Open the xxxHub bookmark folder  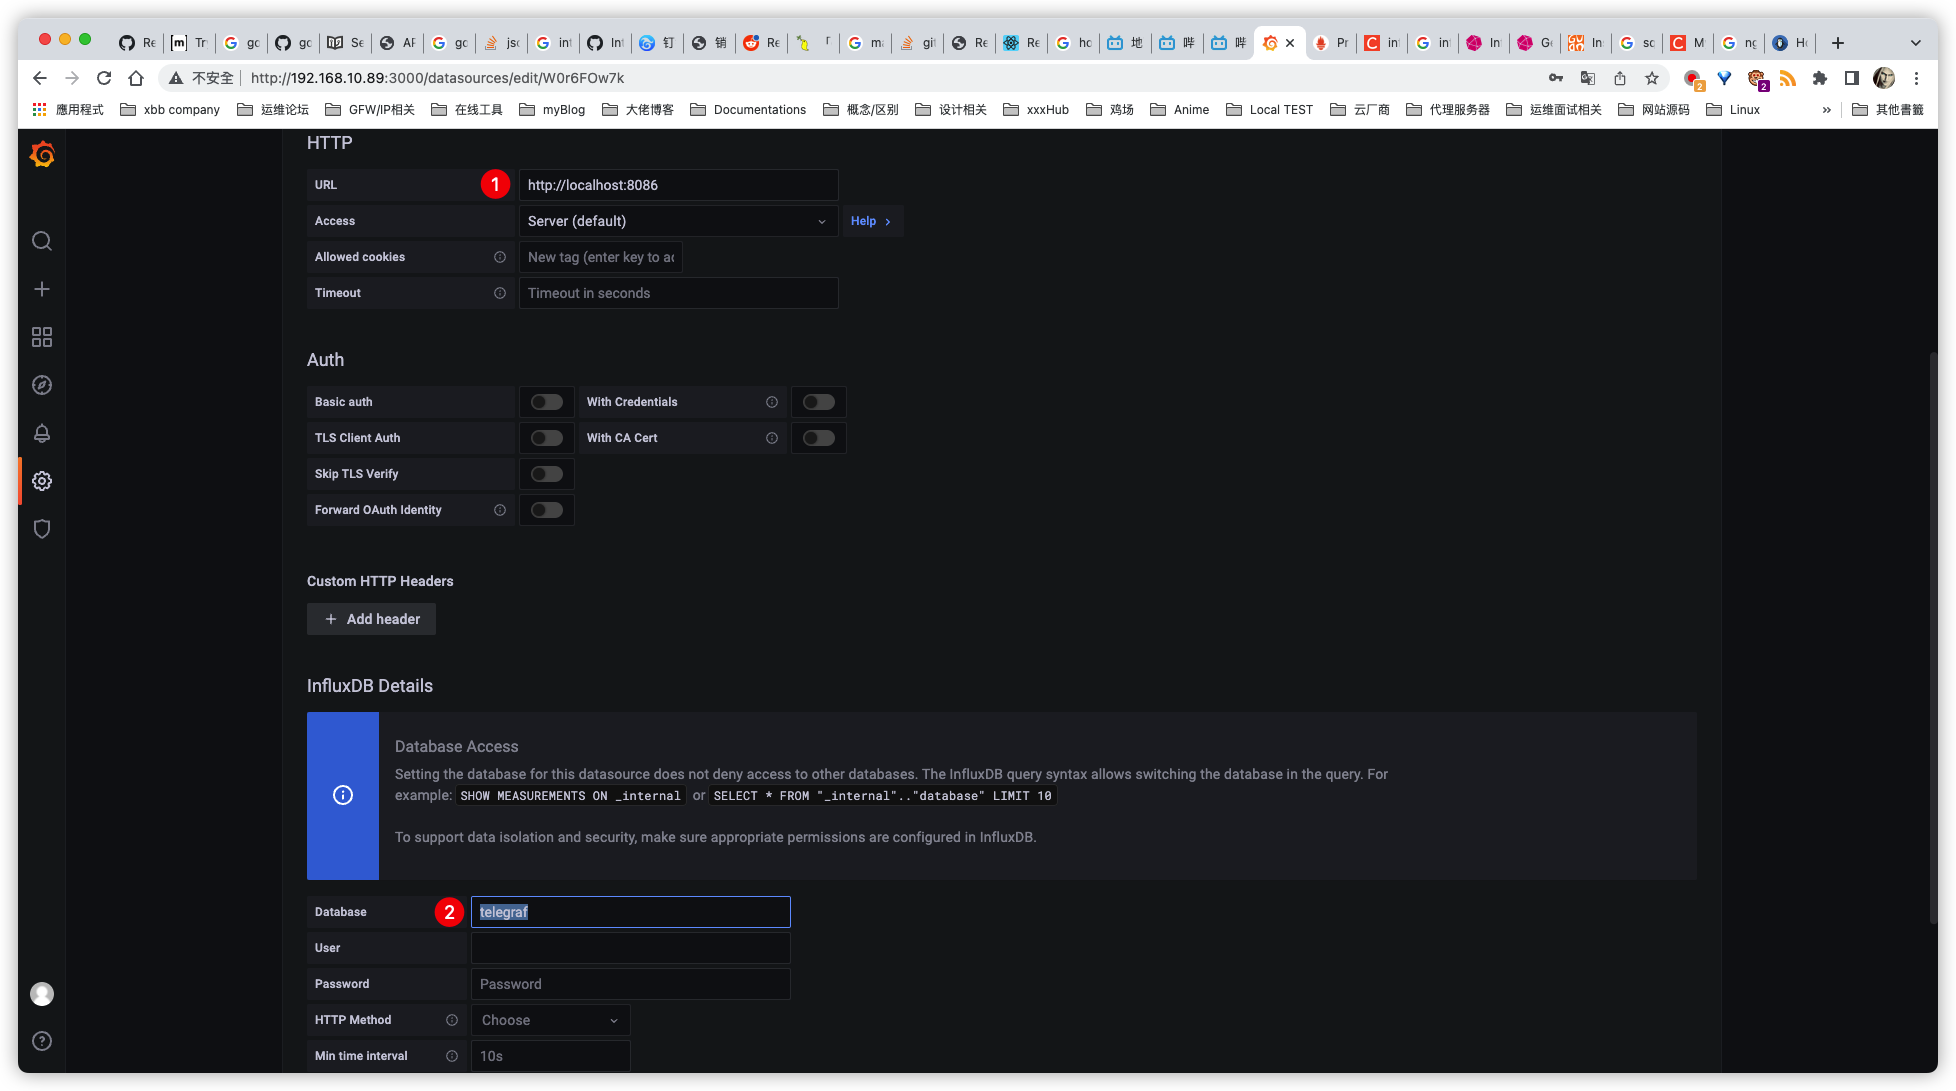pyautogui.click(x=1036, y=110)
